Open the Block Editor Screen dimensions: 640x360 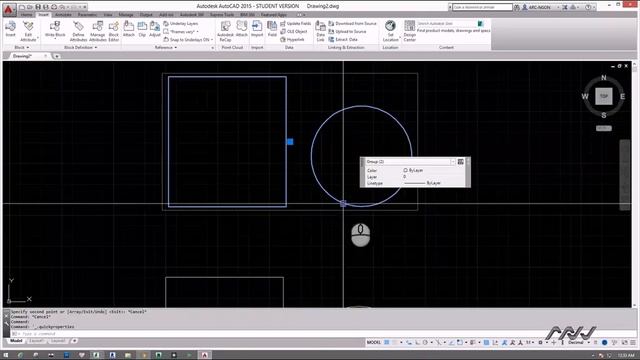114,31
